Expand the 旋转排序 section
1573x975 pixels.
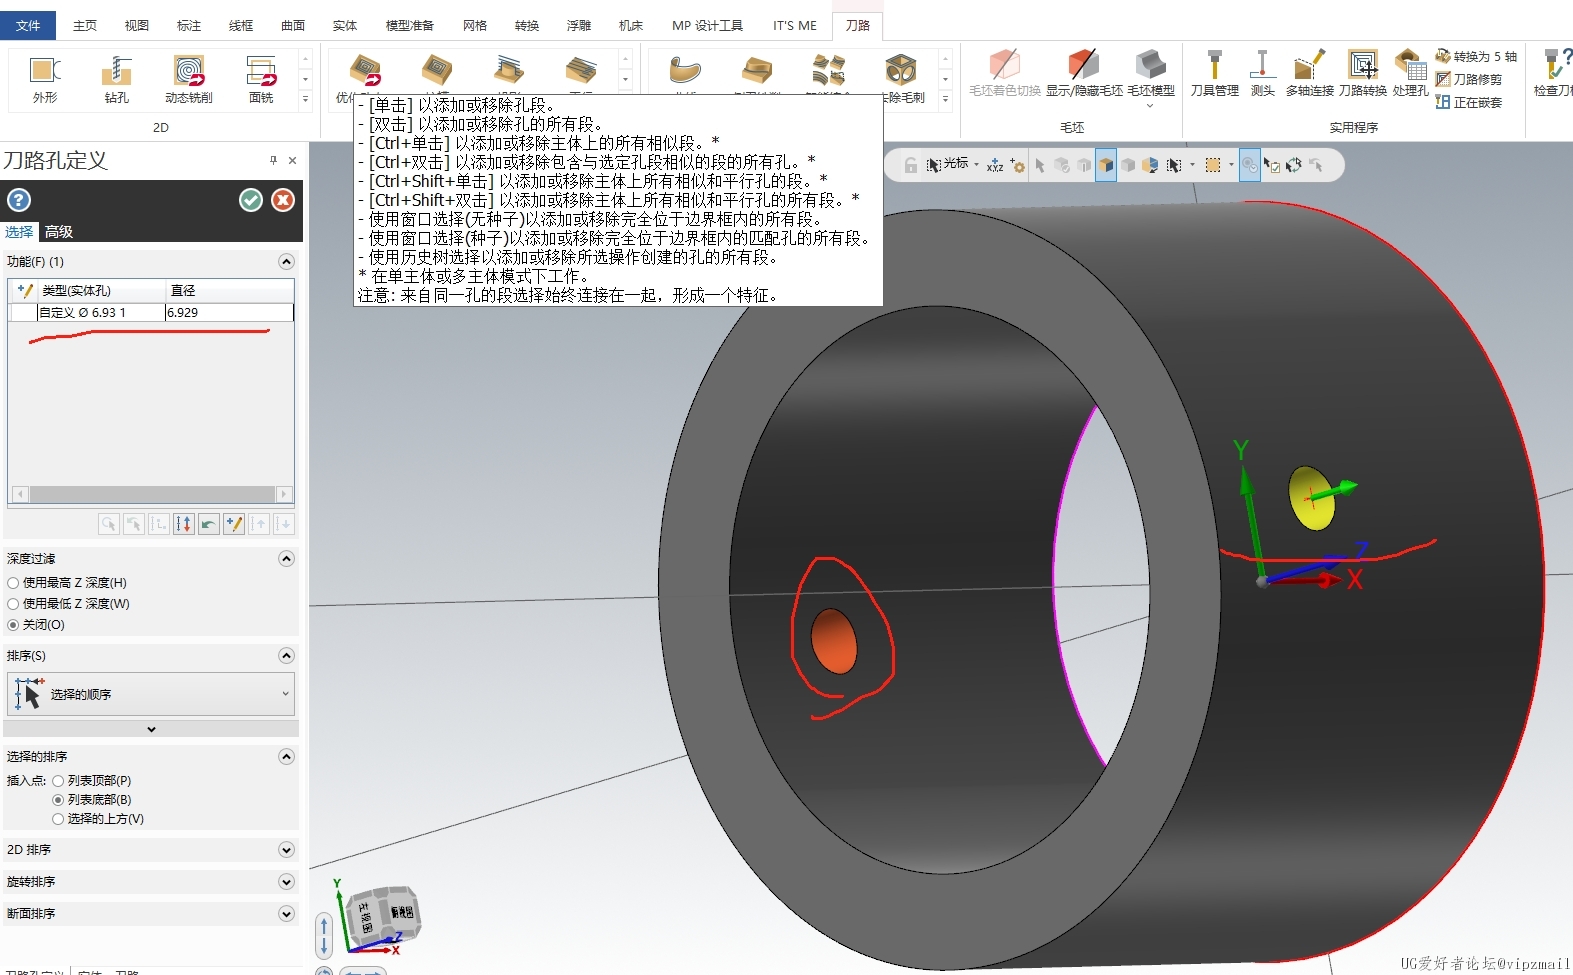point(286,882)
